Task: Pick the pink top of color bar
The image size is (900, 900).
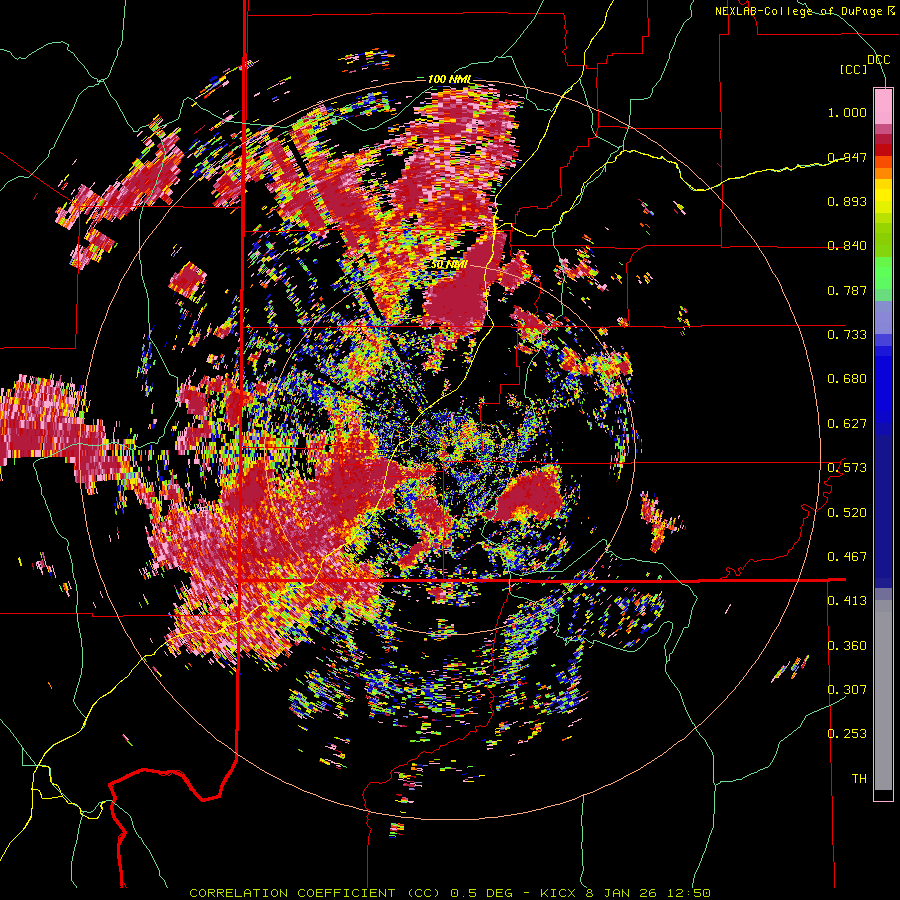Action: [x=883, y=106]
